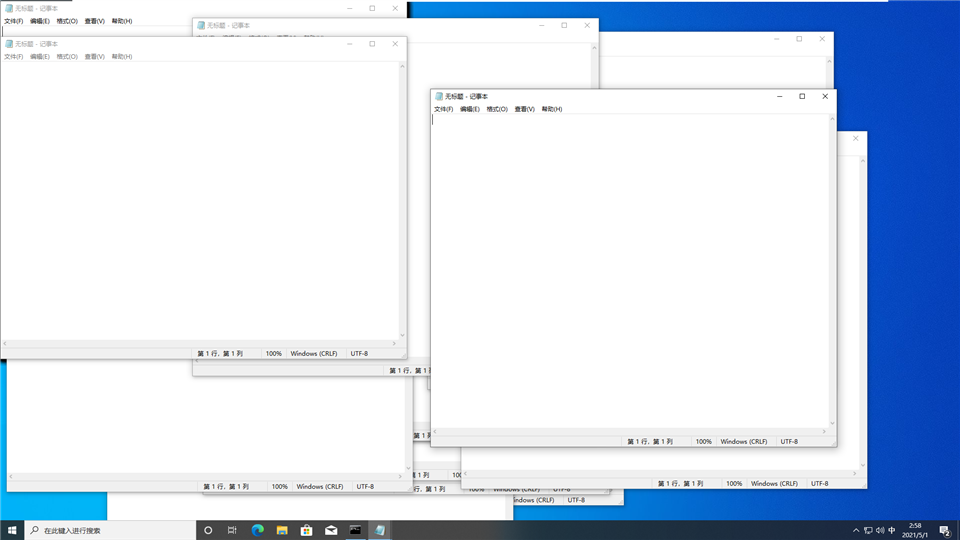Open the Windows Start menu

12,530
